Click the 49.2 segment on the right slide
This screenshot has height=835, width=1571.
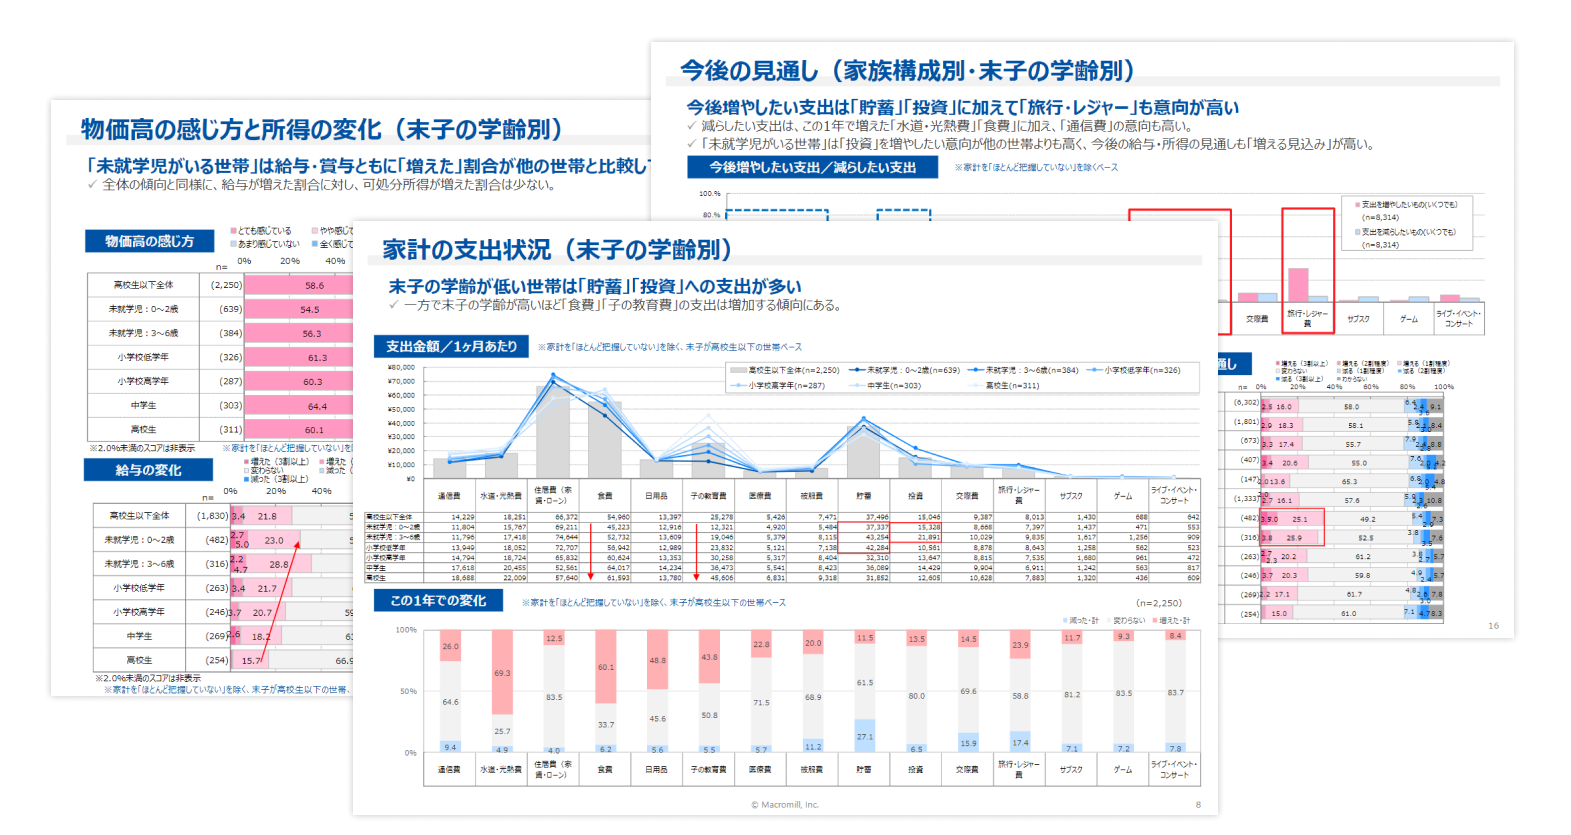pos(1367,519)
